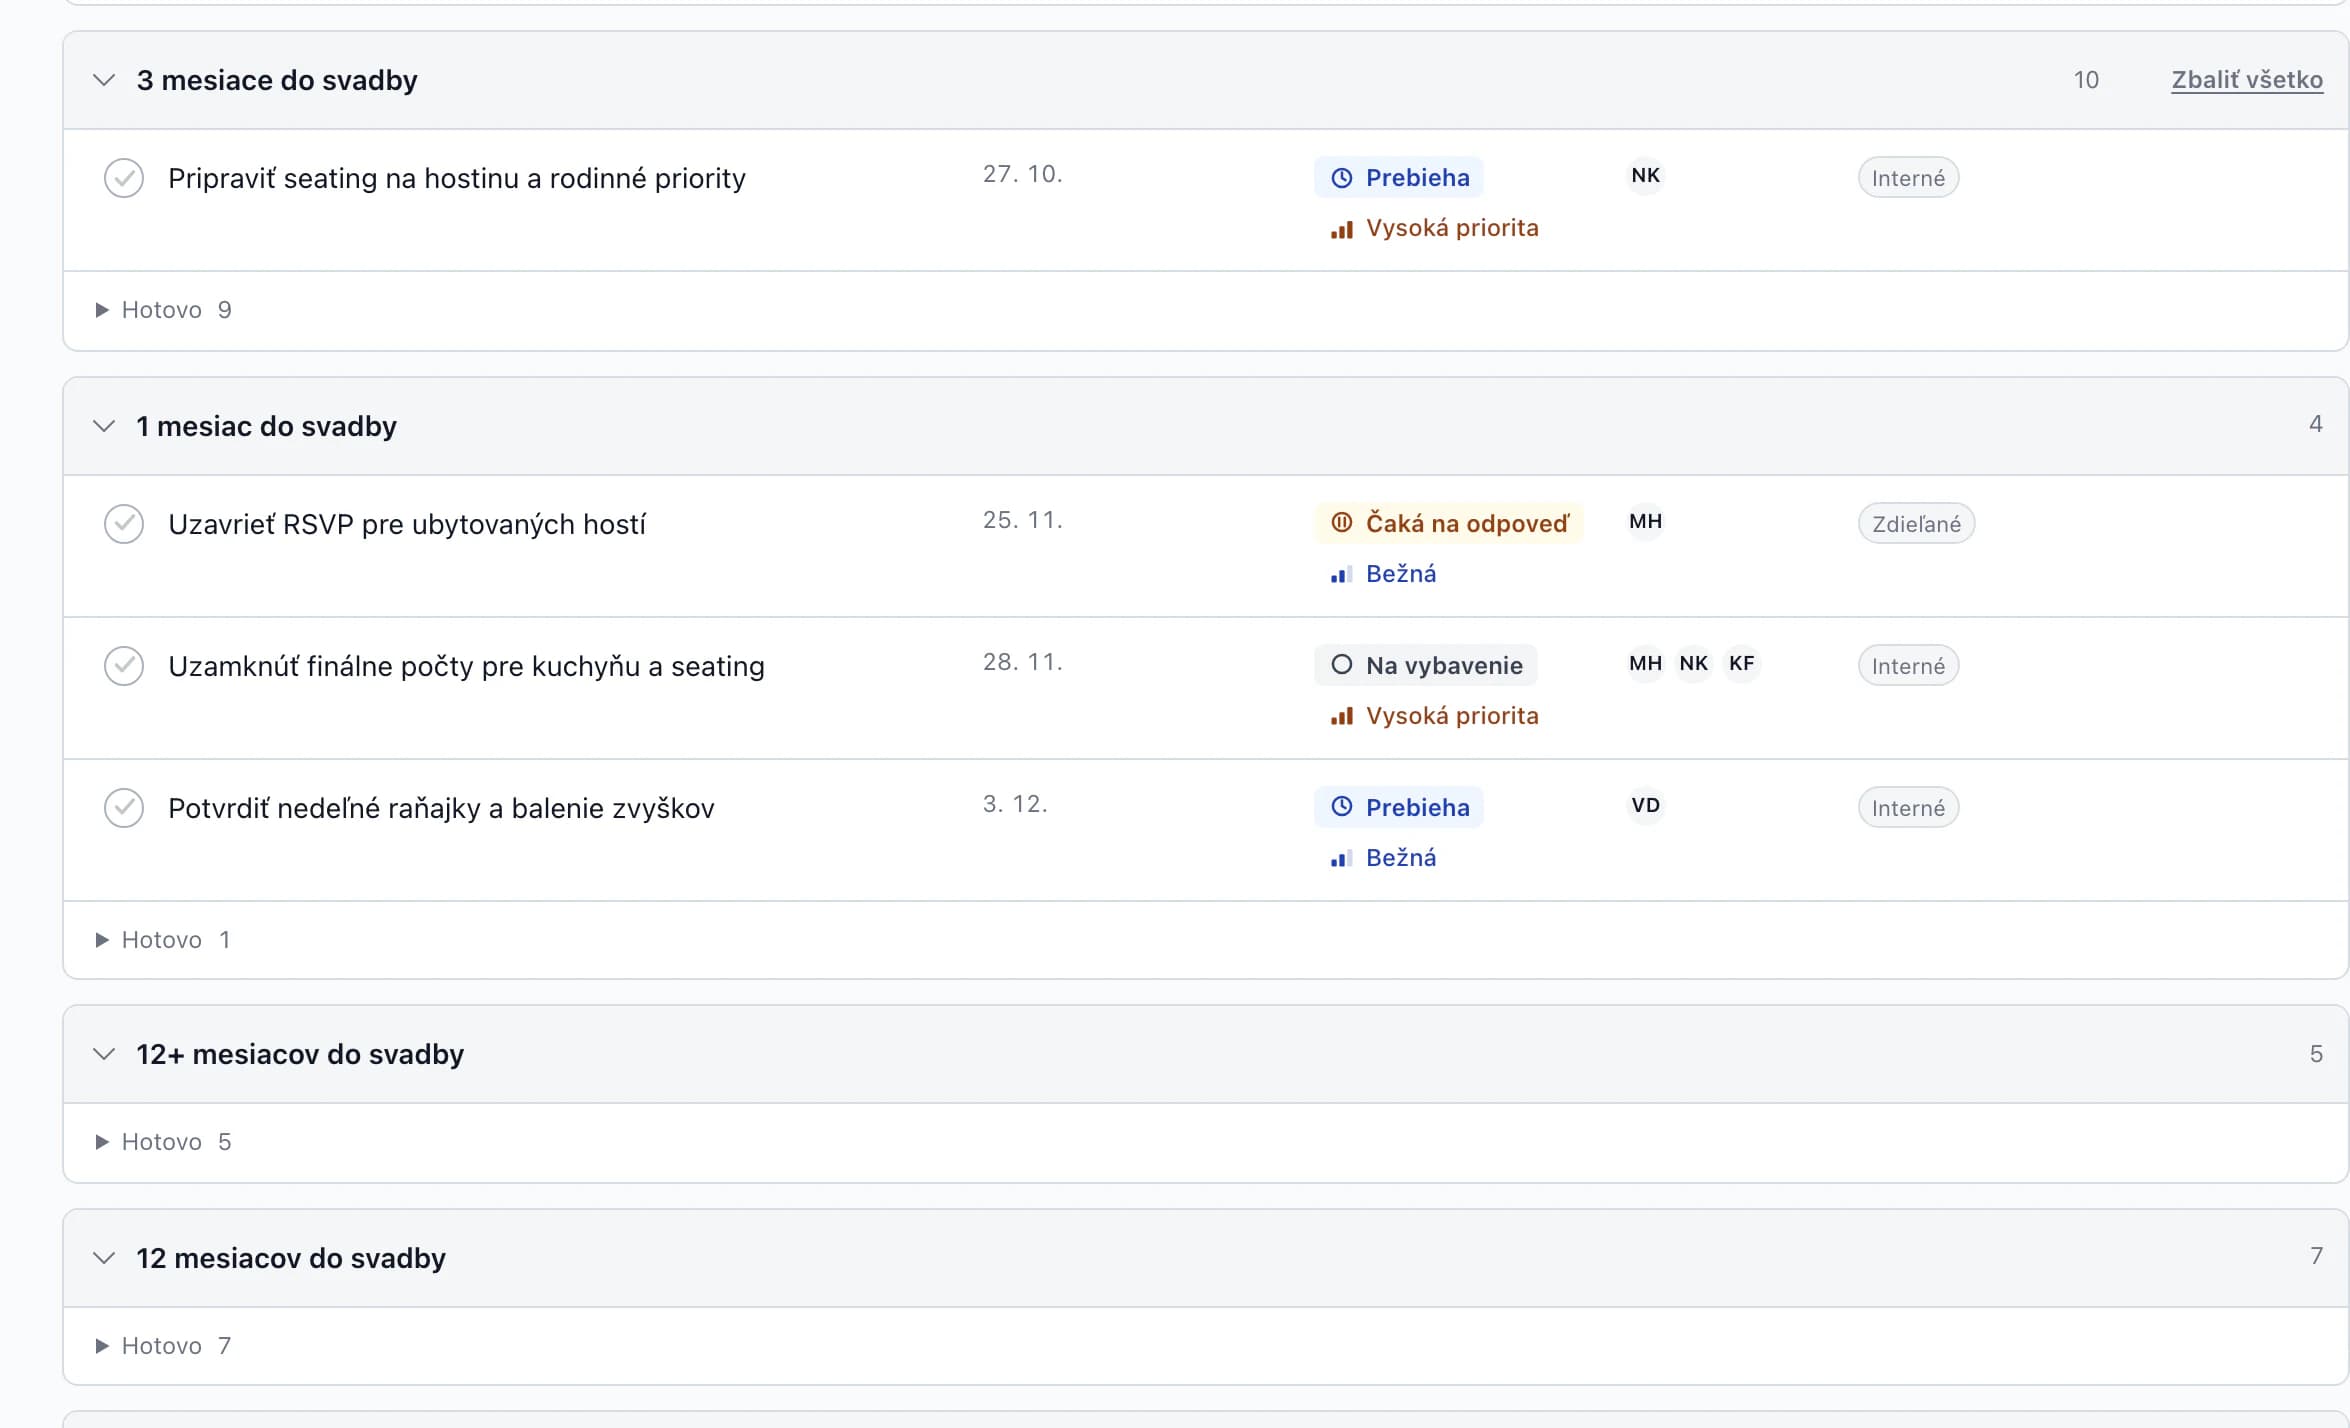Open task Potvrdiť nedeľné raňajky a balenie zvyškov

[441, 808]
